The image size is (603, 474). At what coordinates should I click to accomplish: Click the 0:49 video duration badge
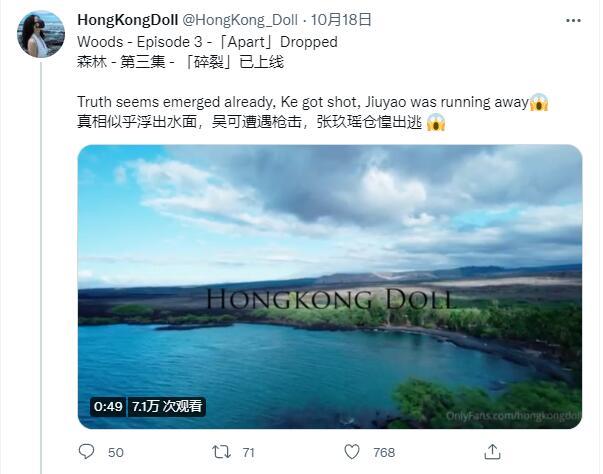click(x=108, y=406)
